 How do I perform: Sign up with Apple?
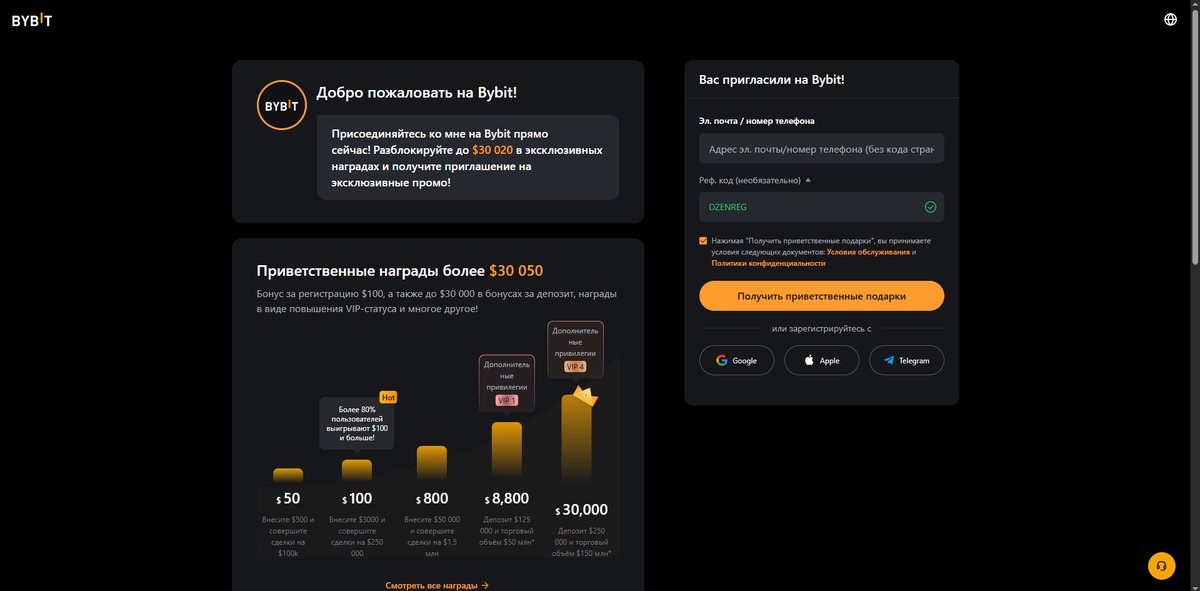coord(821,360)
